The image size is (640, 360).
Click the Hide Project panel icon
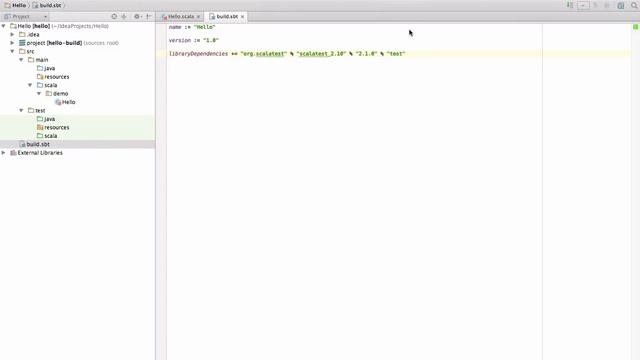coord(149,16)
